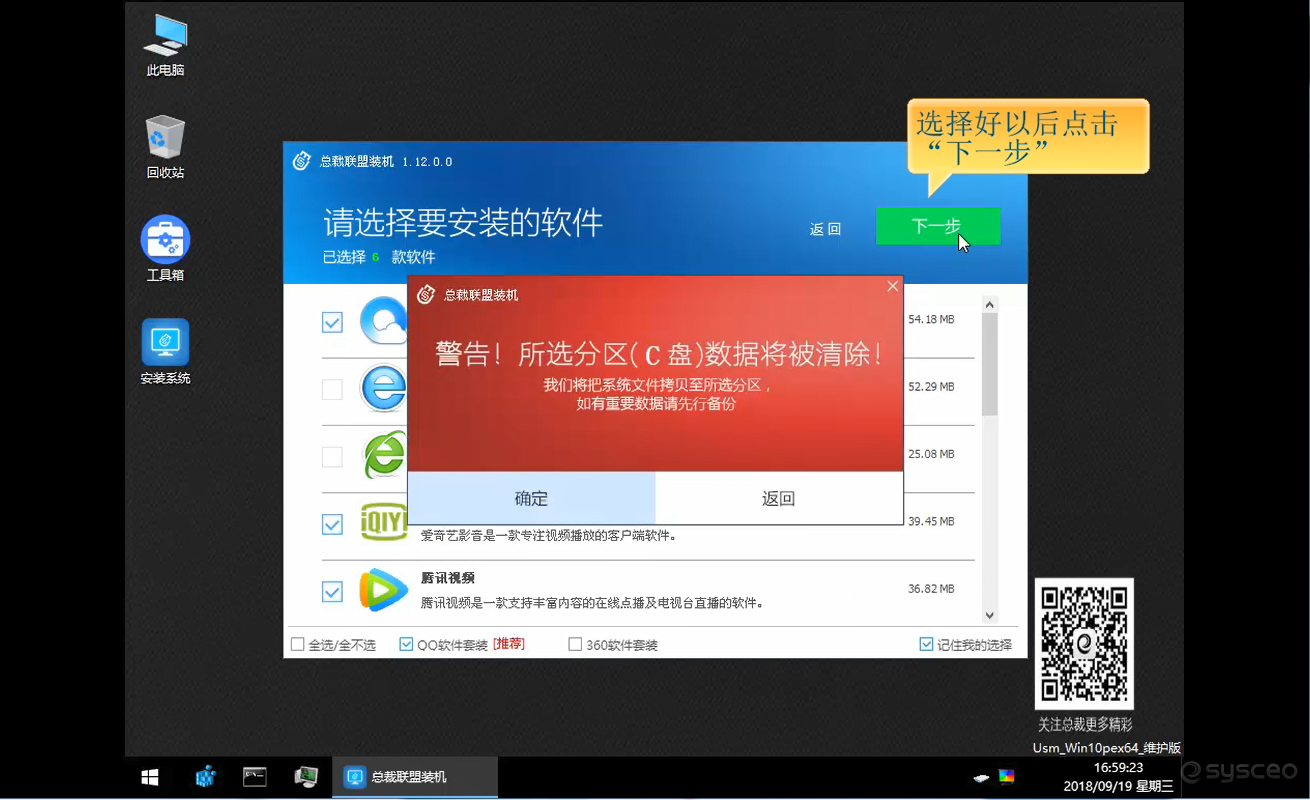Click 返回 in the warning dialog
Screen dimensions: 1310x800
point(779,498)
